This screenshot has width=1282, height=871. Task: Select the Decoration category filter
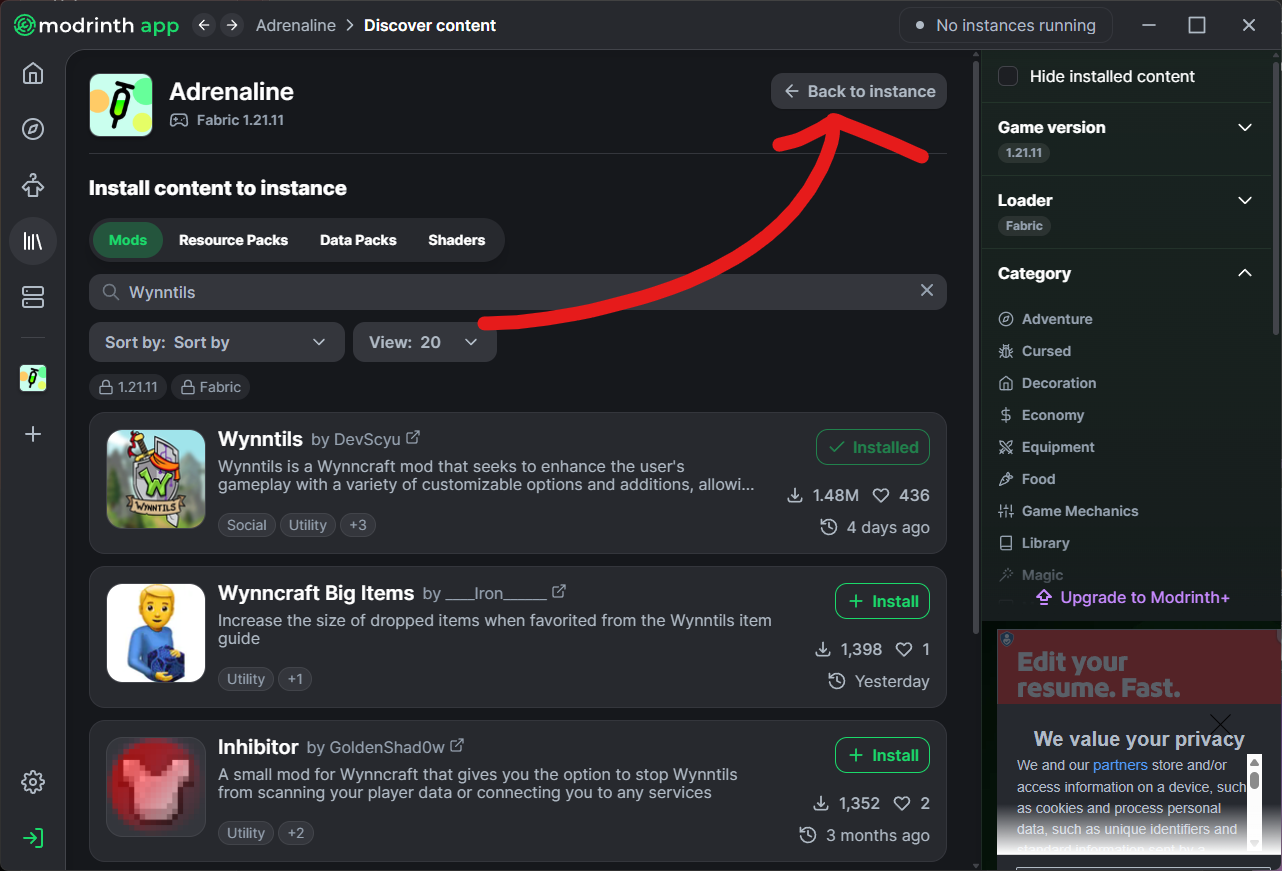[x=1047, y=383]
